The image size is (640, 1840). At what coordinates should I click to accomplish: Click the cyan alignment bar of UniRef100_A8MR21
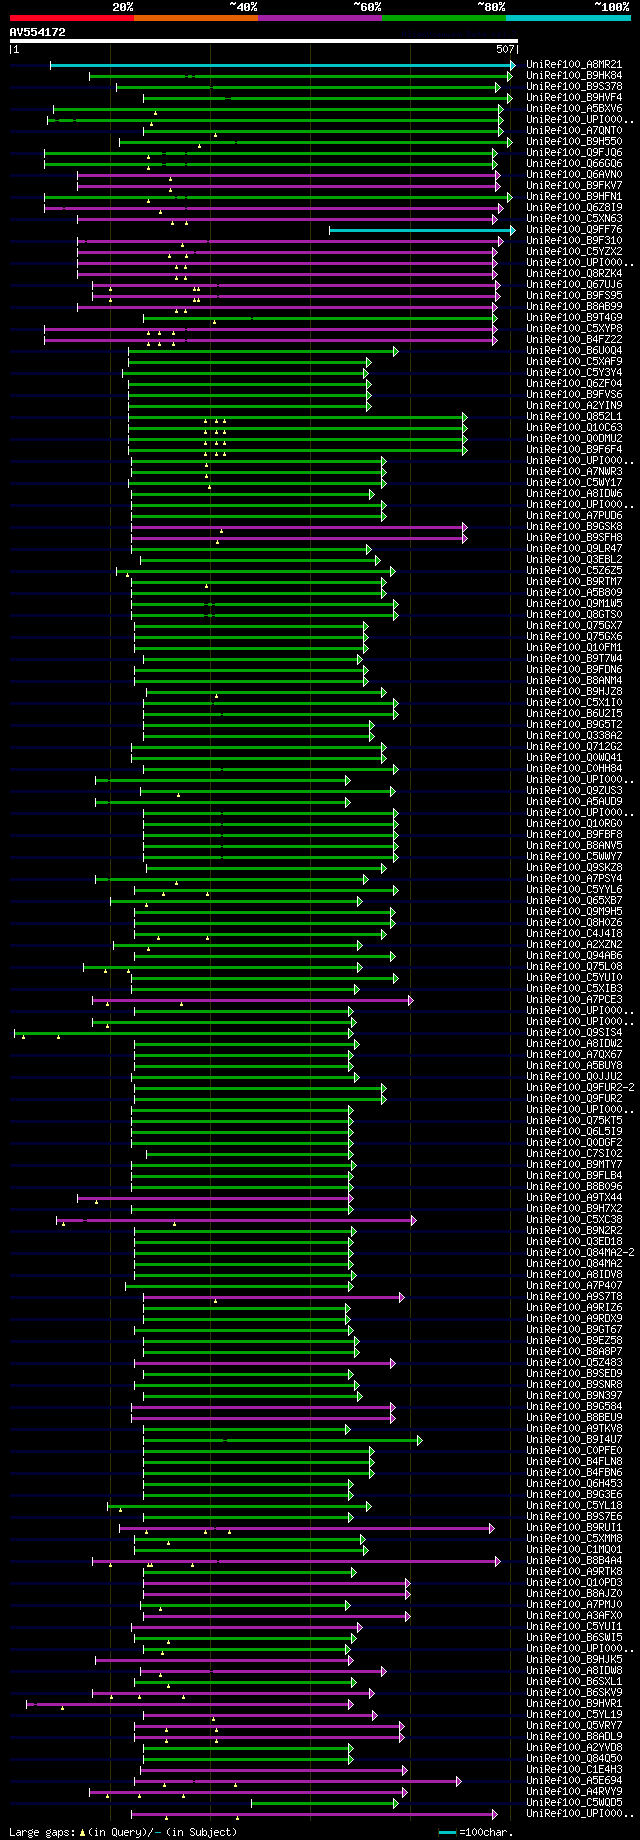[x=282, y=65]
